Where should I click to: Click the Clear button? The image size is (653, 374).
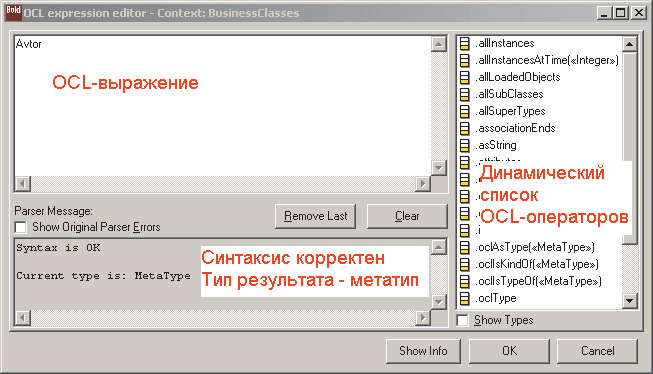[407, 216]
